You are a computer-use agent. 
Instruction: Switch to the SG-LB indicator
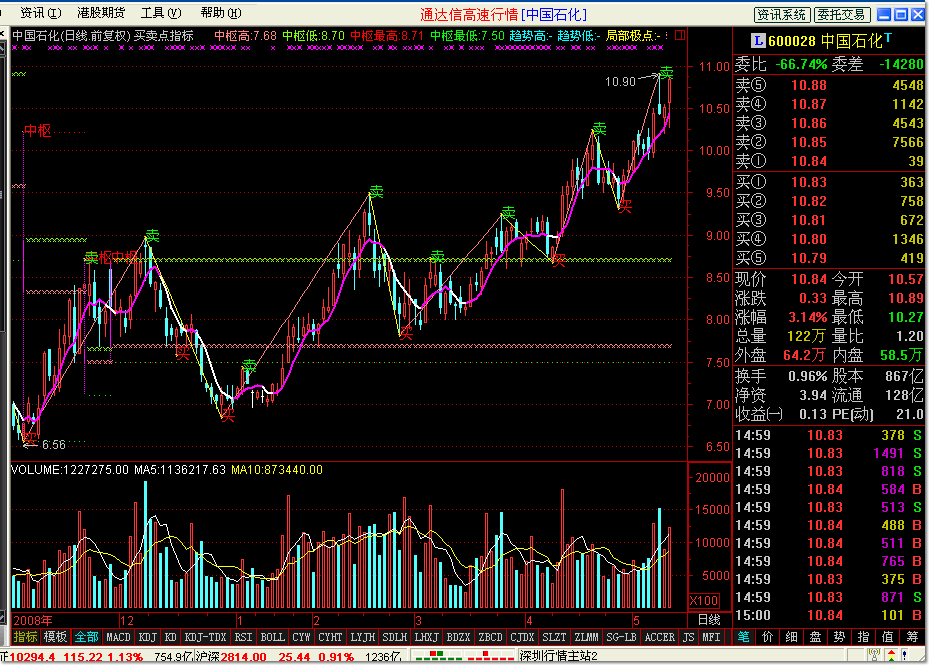pos(621,637)
